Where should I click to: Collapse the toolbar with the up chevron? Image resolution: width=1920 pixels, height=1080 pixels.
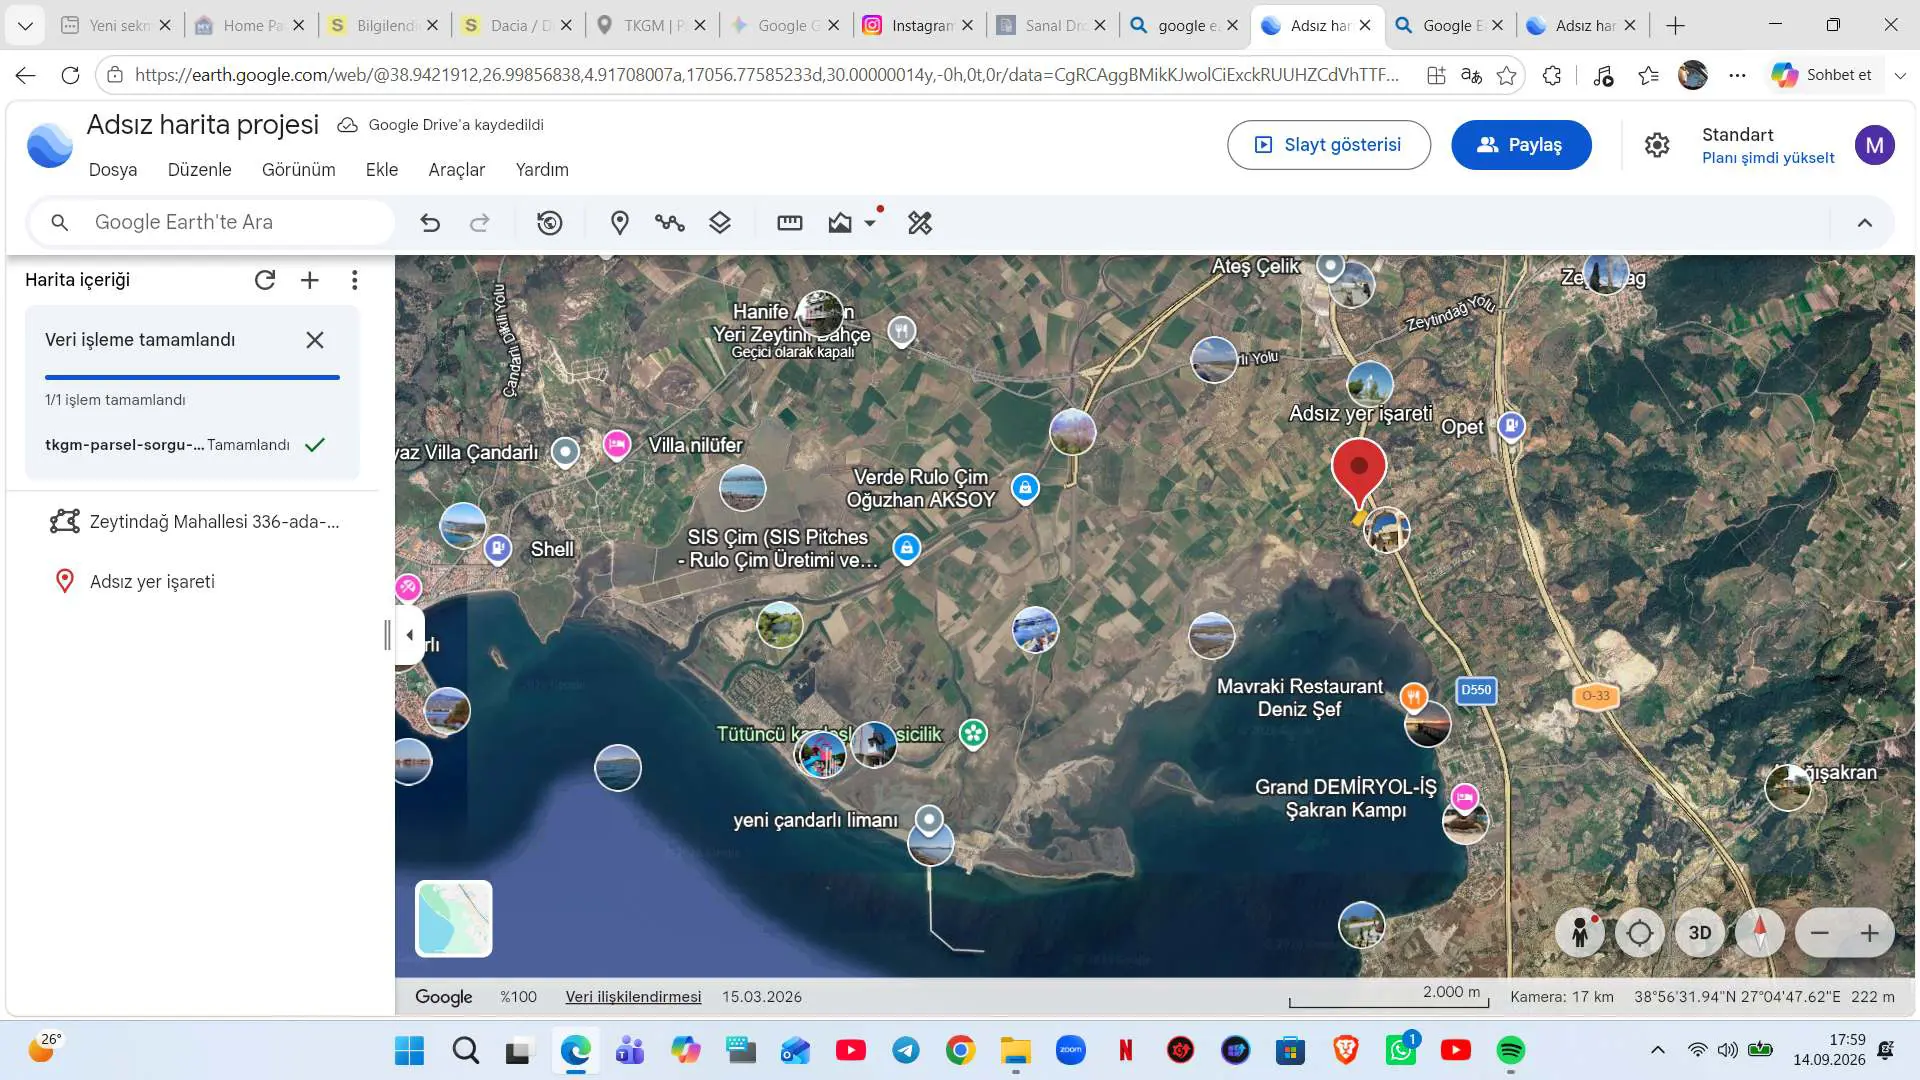click(1865, 223)
